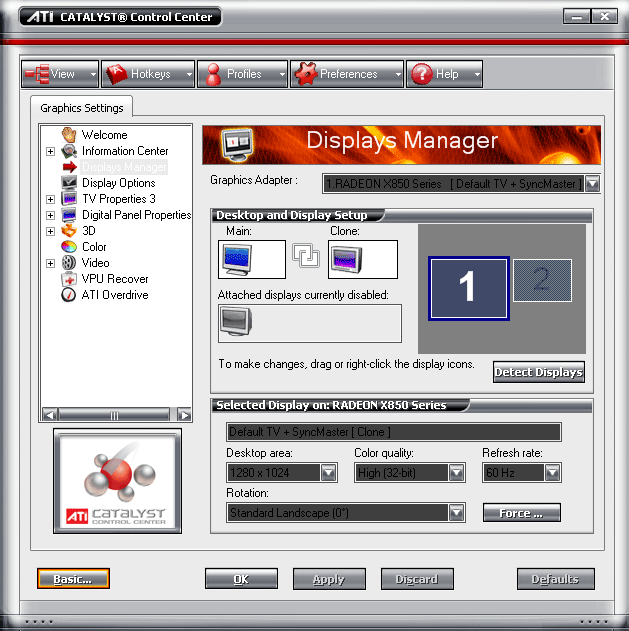Select the disabled attached display icon
The width and height of the screenshot is (629, 631).
pyautogui.click(x=236, y=322)
